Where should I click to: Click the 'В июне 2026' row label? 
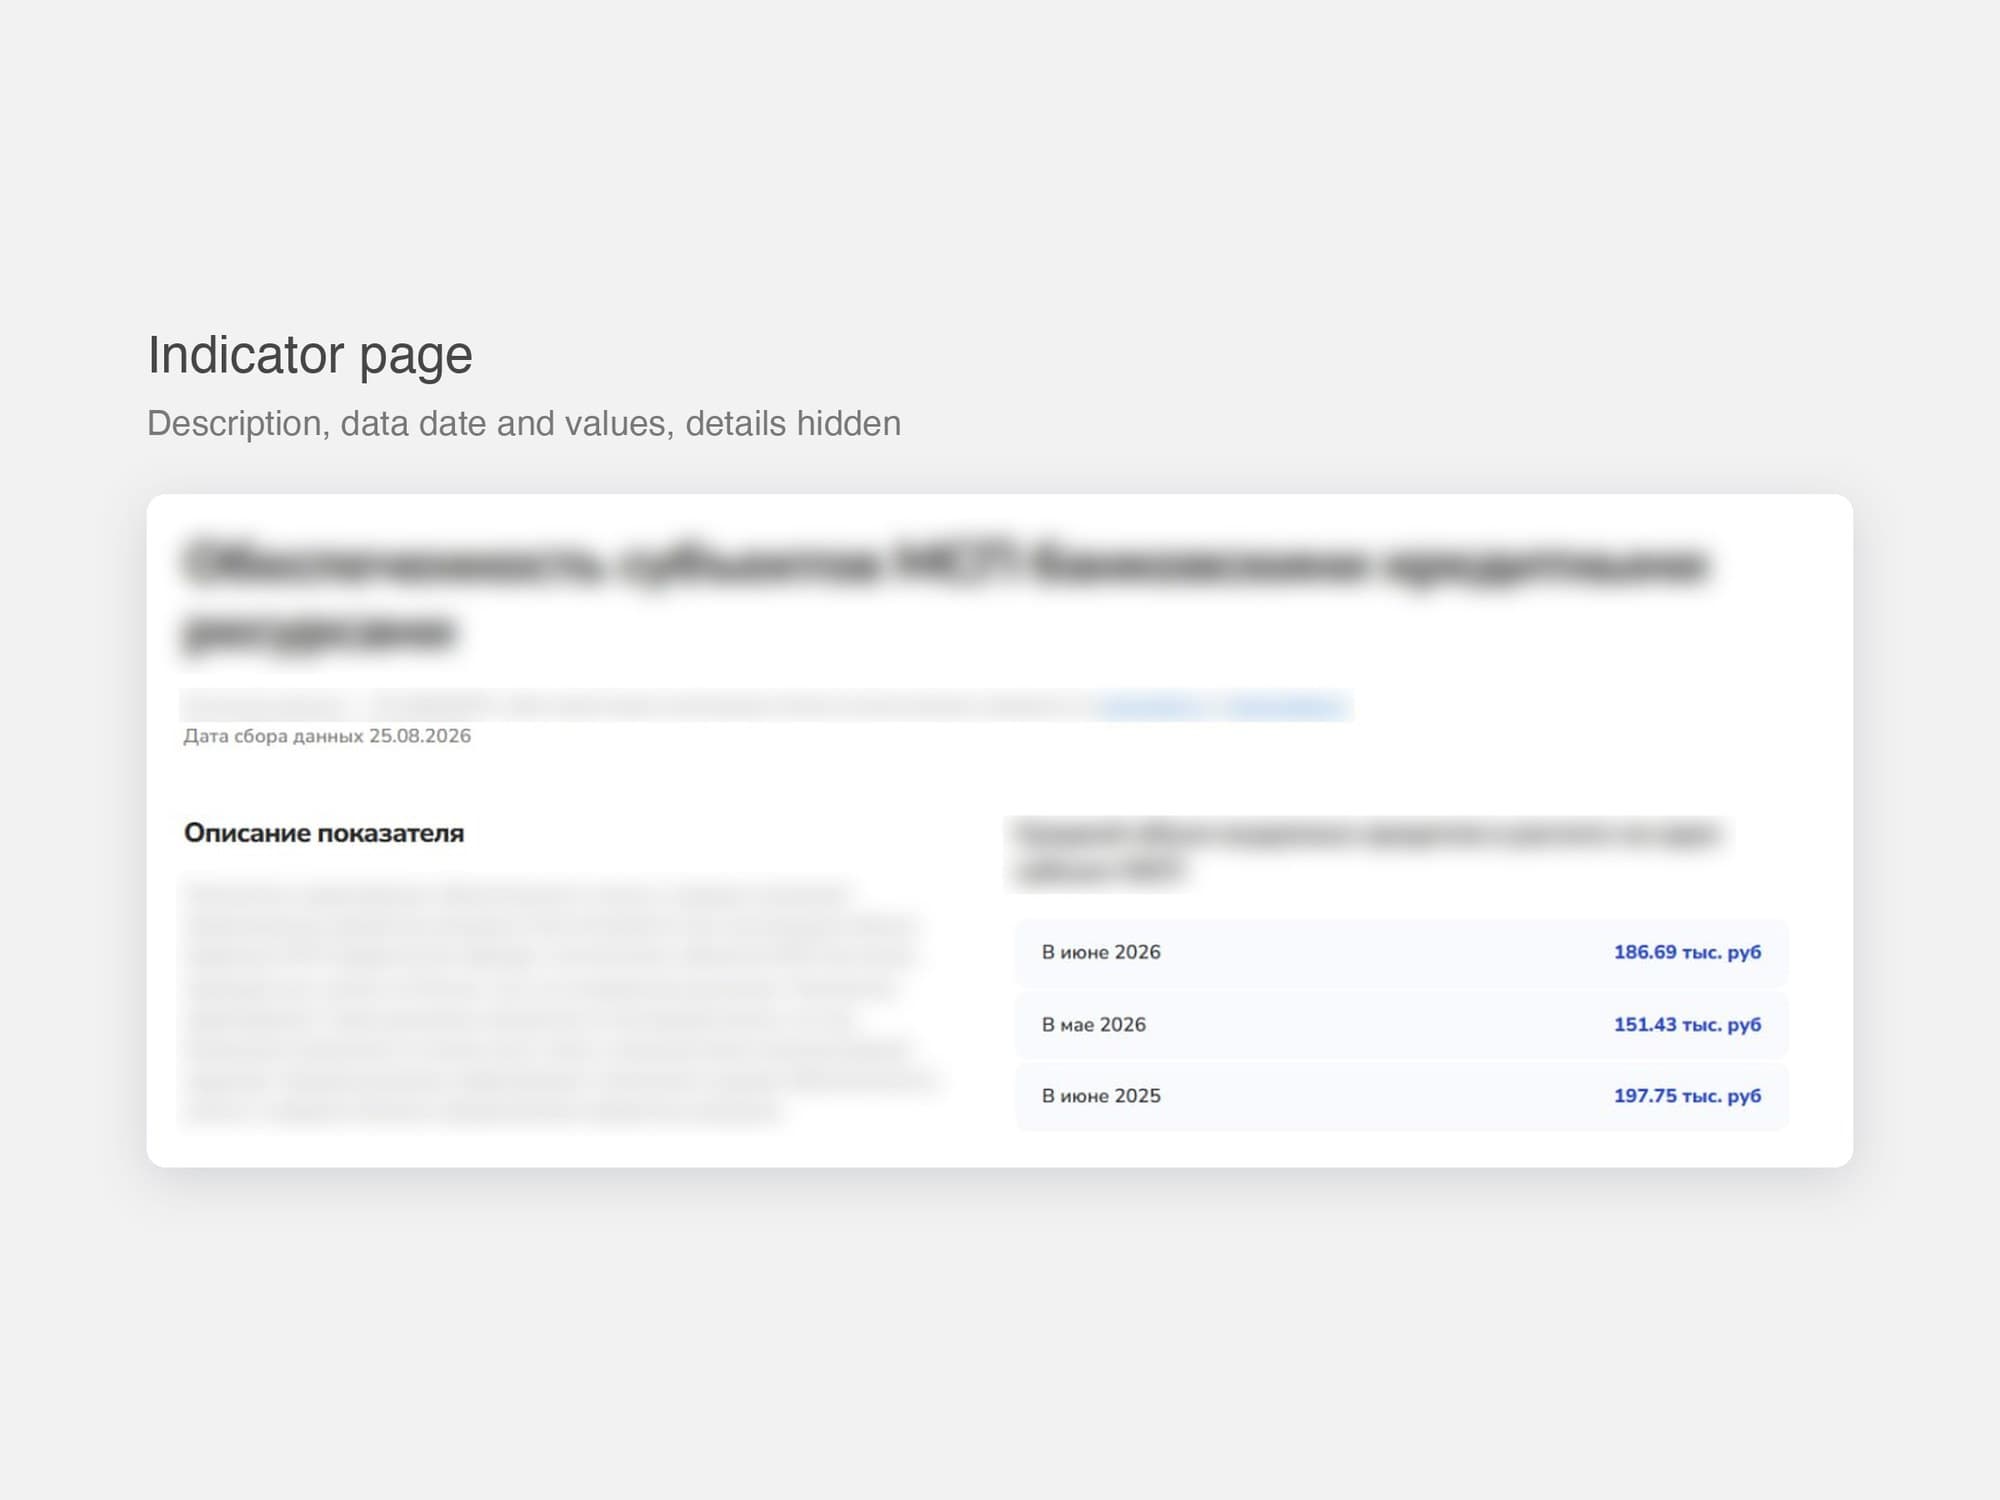pos(1101,952)
